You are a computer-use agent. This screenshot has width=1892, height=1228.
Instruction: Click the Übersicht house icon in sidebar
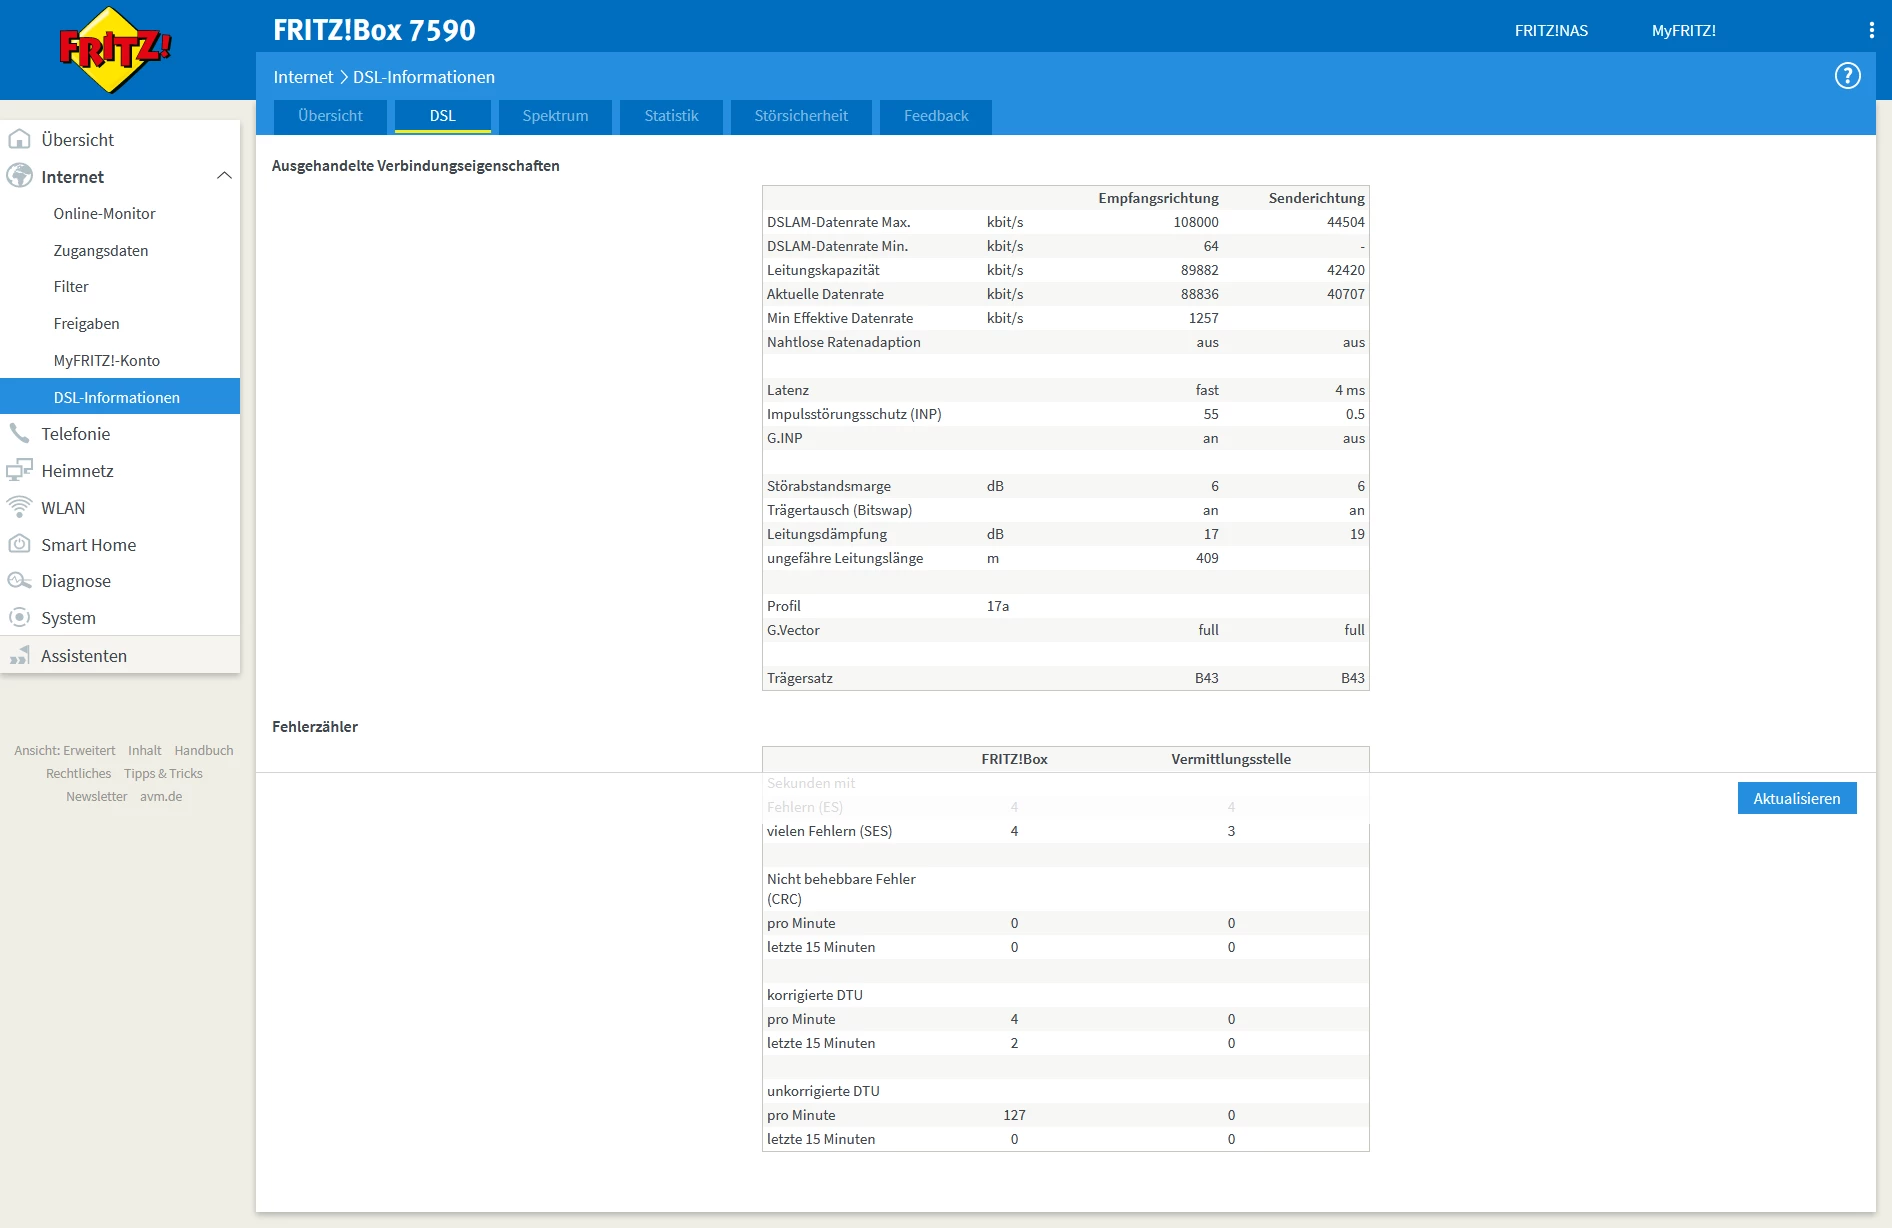click(19, 139)
